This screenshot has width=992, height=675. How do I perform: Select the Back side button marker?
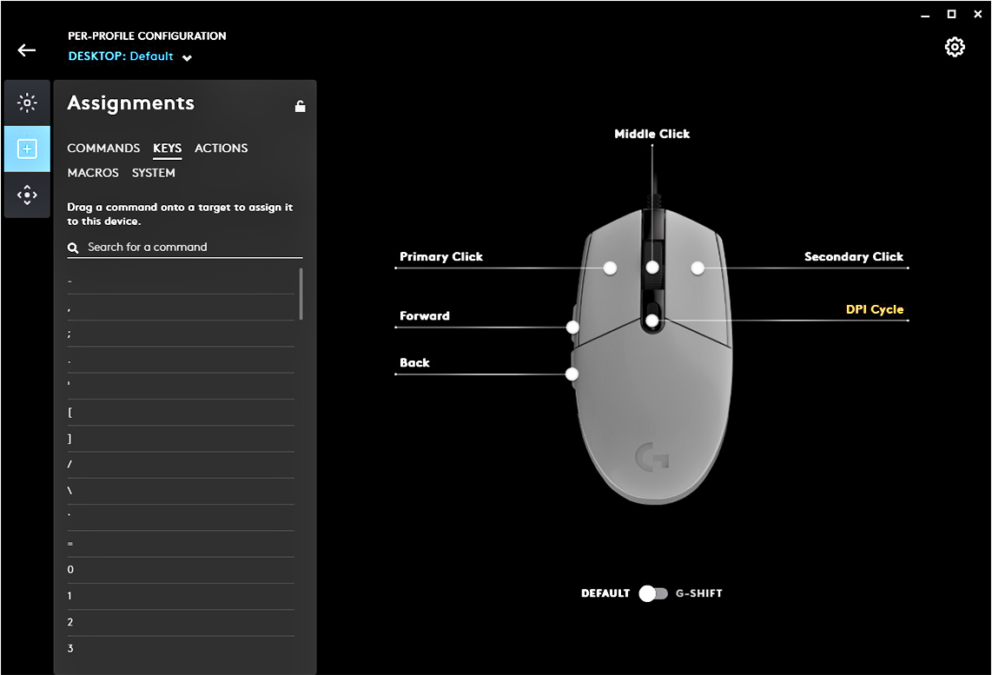[572, 374]
